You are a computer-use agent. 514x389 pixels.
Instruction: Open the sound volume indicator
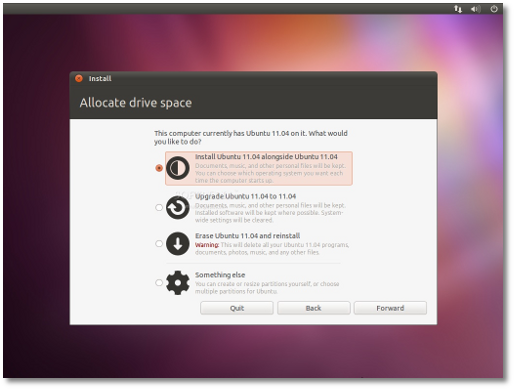[x=475, y=9]
